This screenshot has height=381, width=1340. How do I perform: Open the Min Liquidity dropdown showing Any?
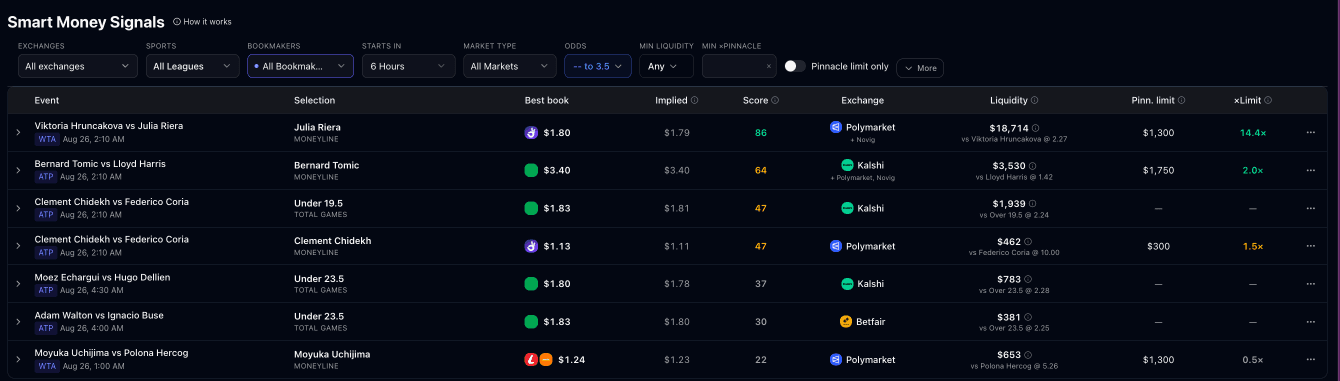pyautogui.click(x=667, y=66)
